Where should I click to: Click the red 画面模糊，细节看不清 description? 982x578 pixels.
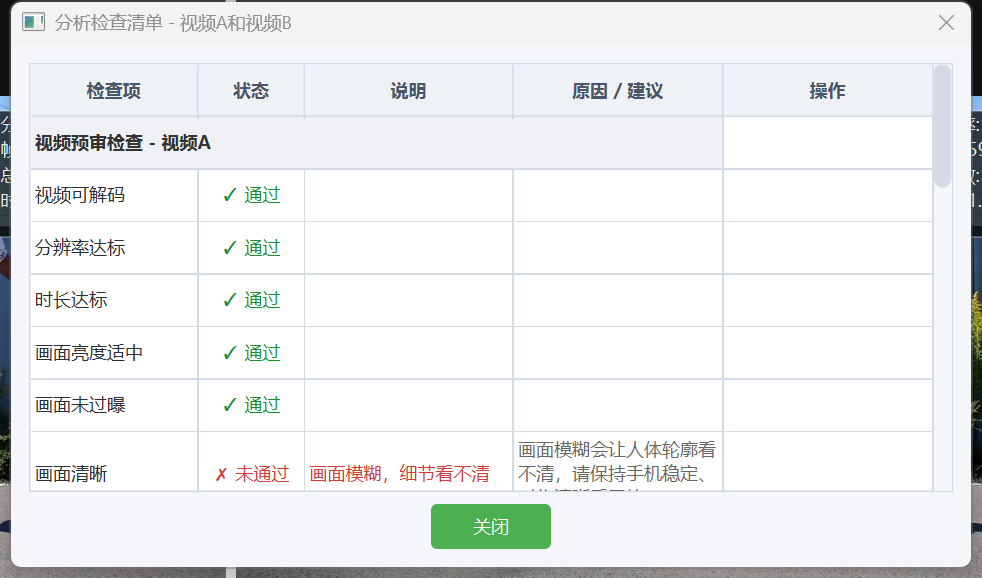(x=400, y=474)
